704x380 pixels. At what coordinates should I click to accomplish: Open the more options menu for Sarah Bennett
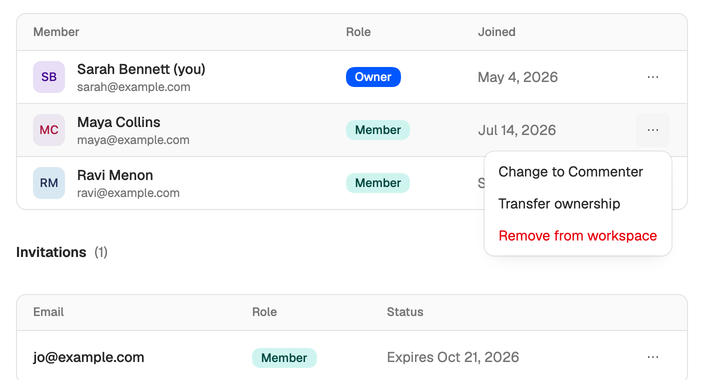click(652, 77)
